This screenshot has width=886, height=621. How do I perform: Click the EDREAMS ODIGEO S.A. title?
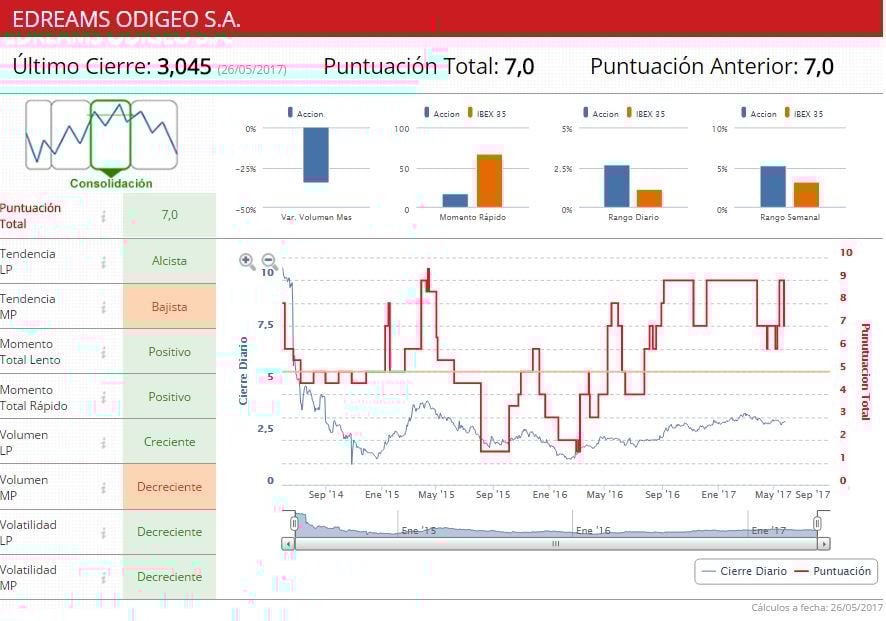point(127,19)
